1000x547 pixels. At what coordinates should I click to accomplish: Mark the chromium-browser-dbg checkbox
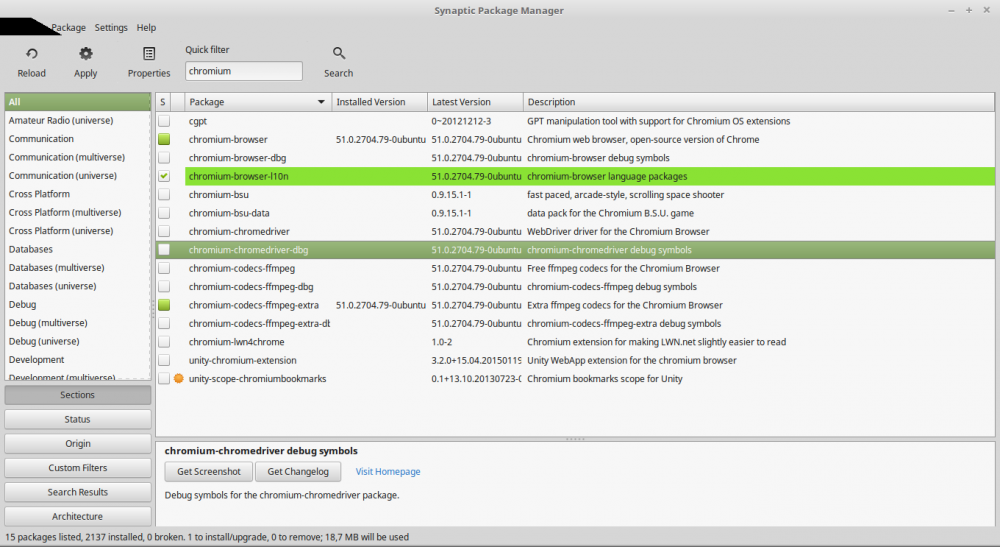(164, 158)
